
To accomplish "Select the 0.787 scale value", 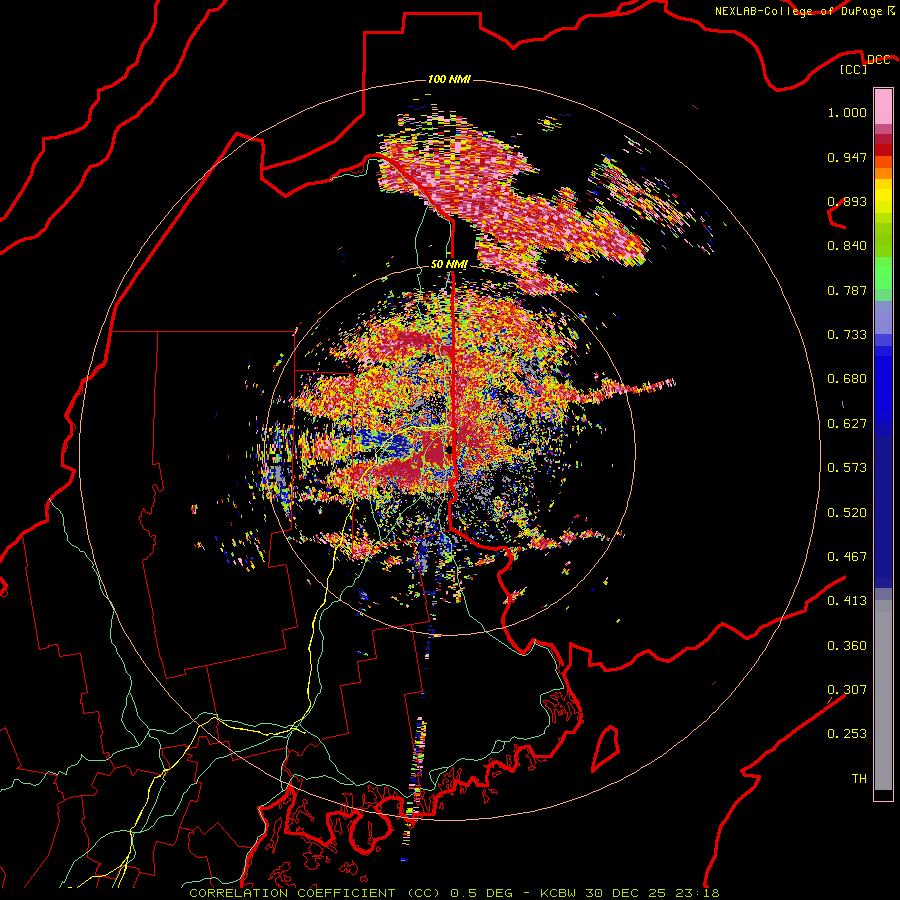I will click(847, 290).
